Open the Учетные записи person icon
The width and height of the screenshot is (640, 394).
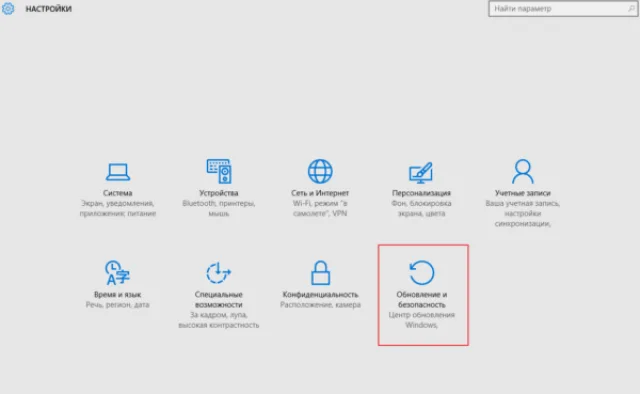[x=522, y=171]
